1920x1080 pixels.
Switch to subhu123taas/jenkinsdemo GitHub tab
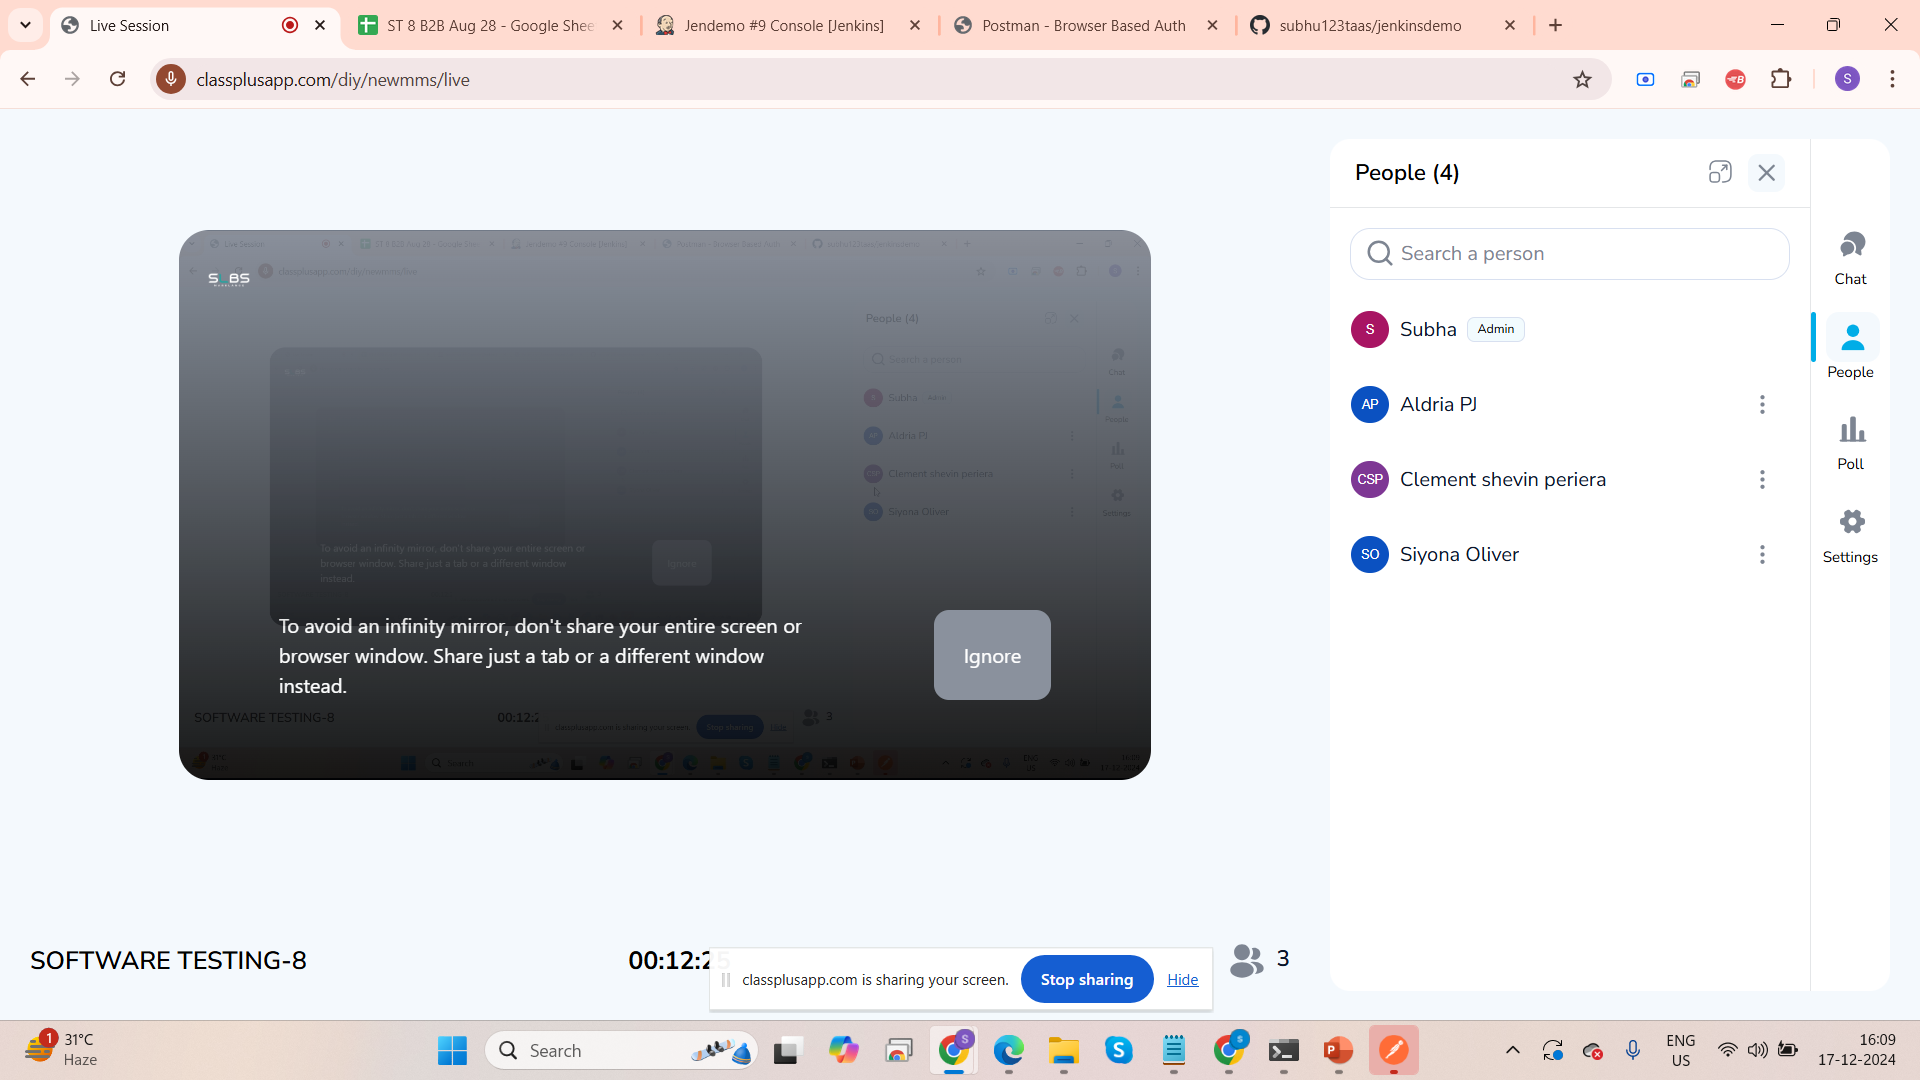coord(1370,26)
